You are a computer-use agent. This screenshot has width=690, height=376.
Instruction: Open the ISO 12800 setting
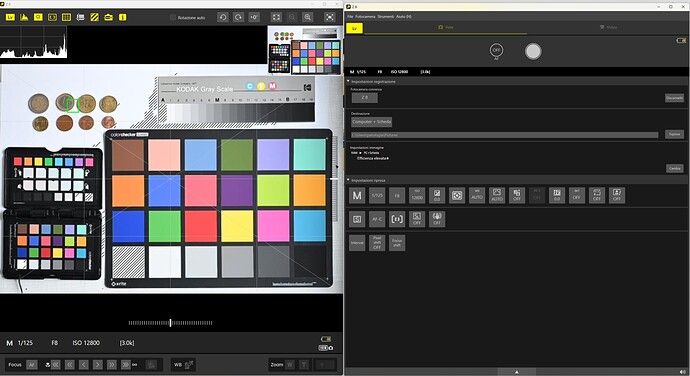(417, 195)
